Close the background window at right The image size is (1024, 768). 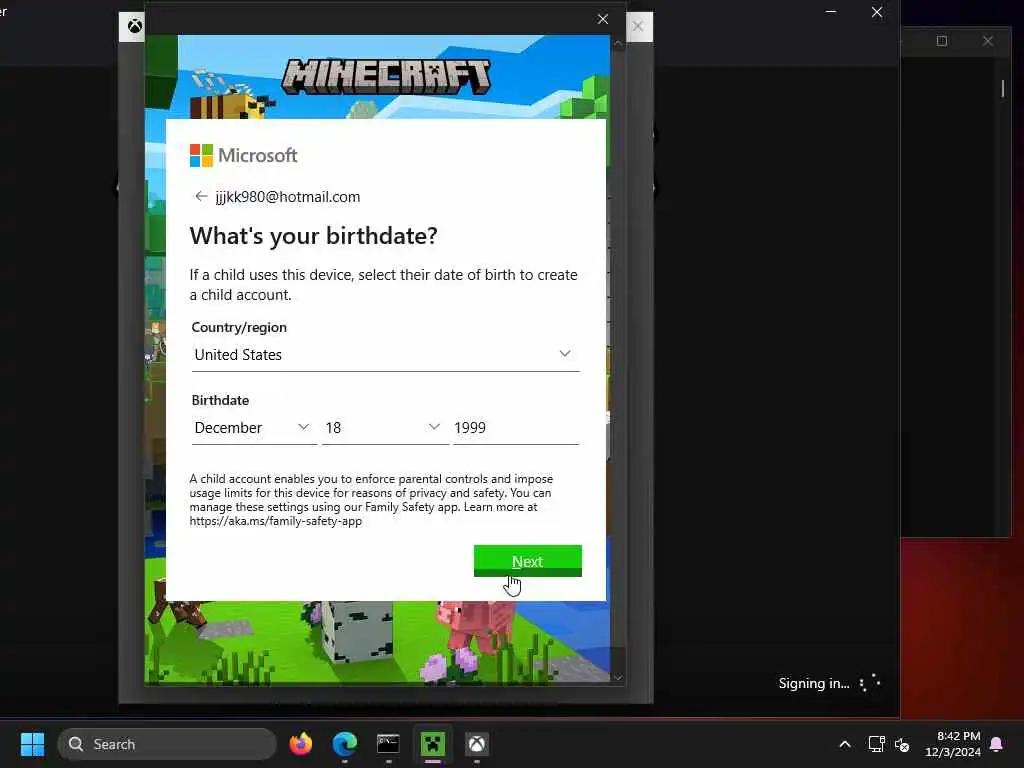tap(988, 41)
